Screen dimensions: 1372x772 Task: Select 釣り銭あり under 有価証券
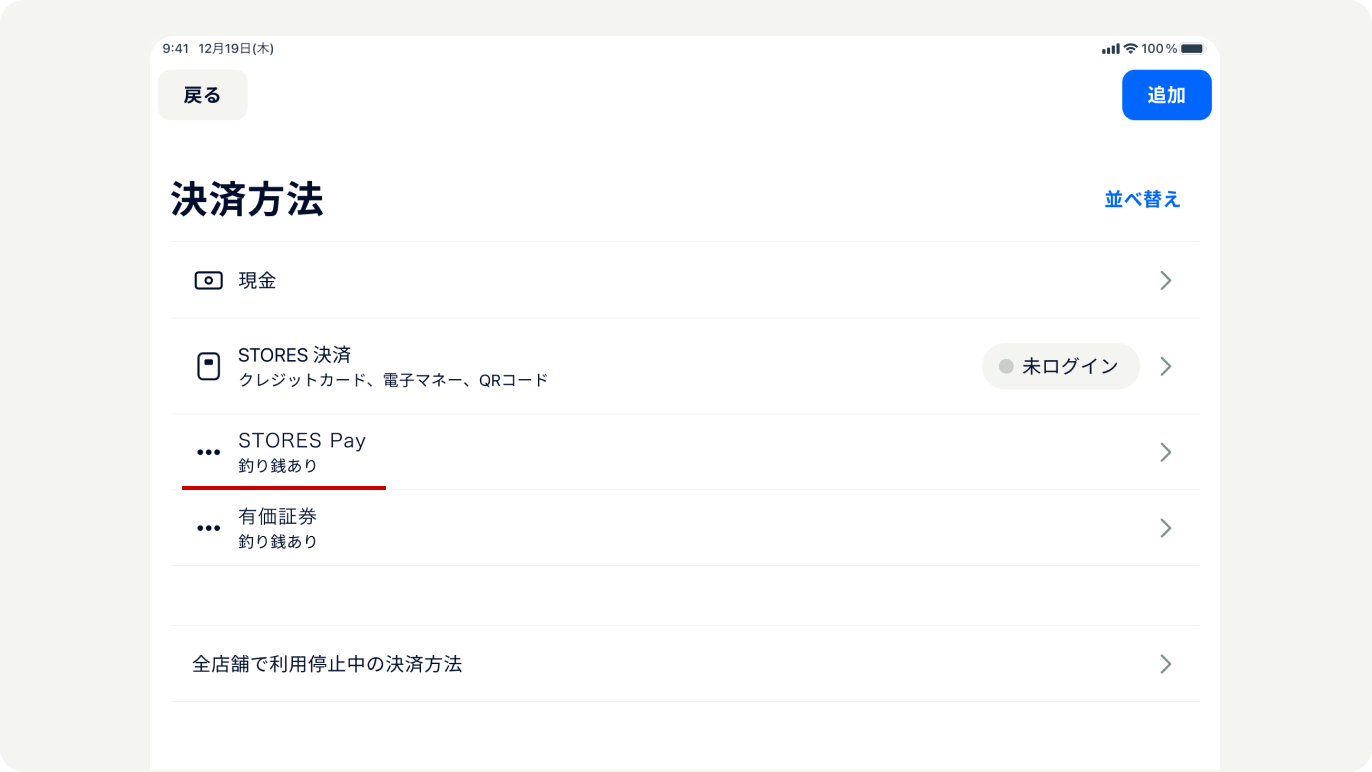click(x=278, y=542)
